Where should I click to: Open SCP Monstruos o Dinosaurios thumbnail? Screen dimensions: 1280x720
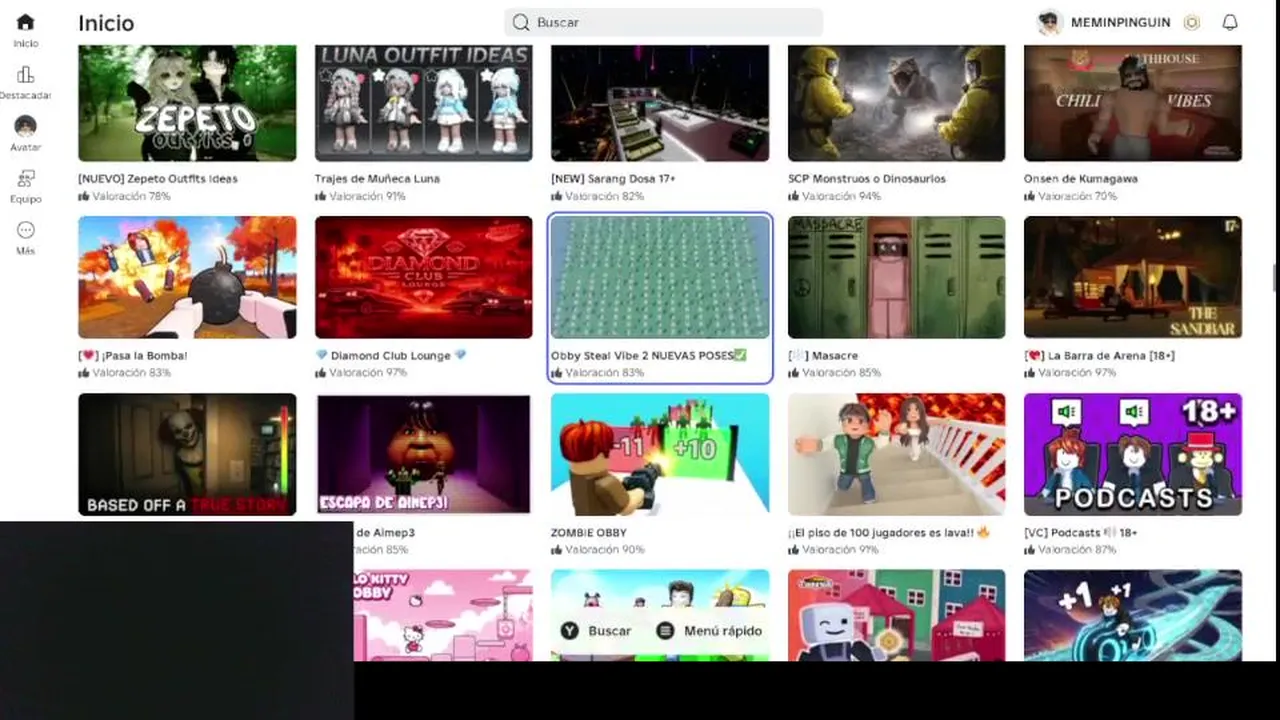pyautogui.click(x=897, y=103)
